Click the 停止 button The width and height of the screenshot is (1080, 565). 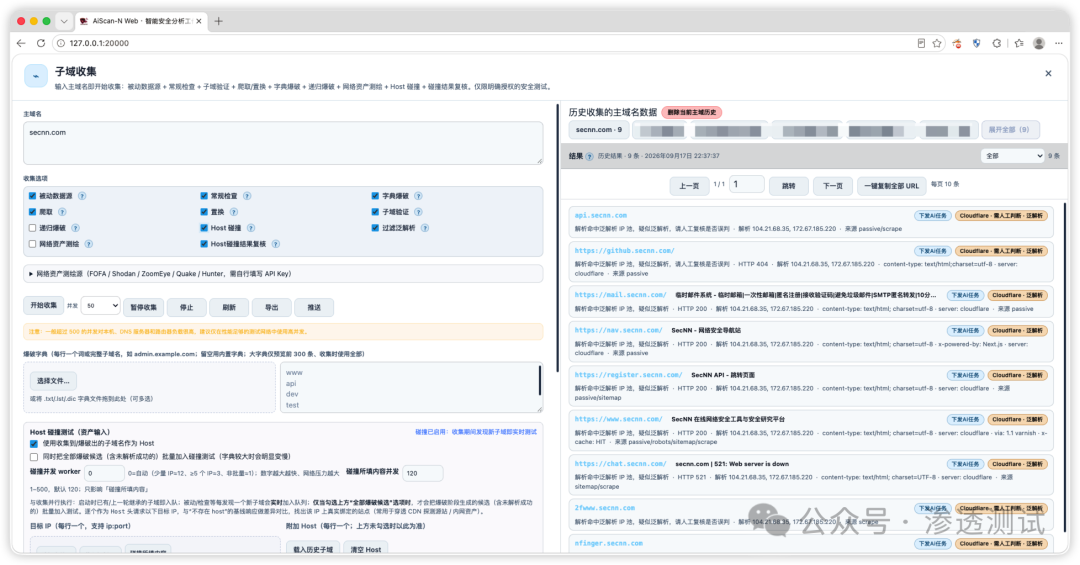[187, 307]
